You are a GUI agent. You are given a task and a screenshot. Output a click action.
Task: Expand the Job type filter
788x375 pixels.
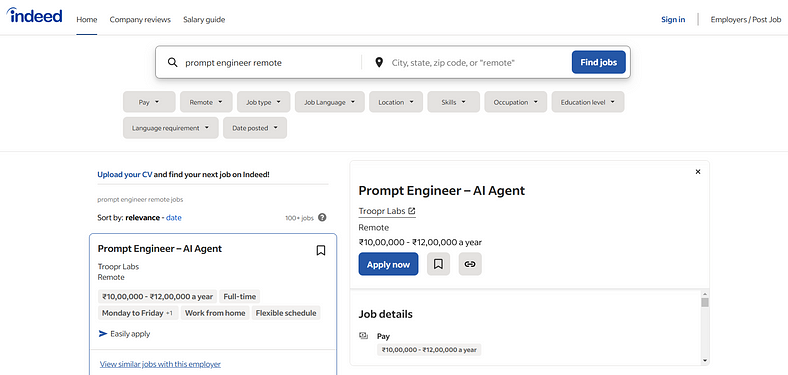coord(263,102)
